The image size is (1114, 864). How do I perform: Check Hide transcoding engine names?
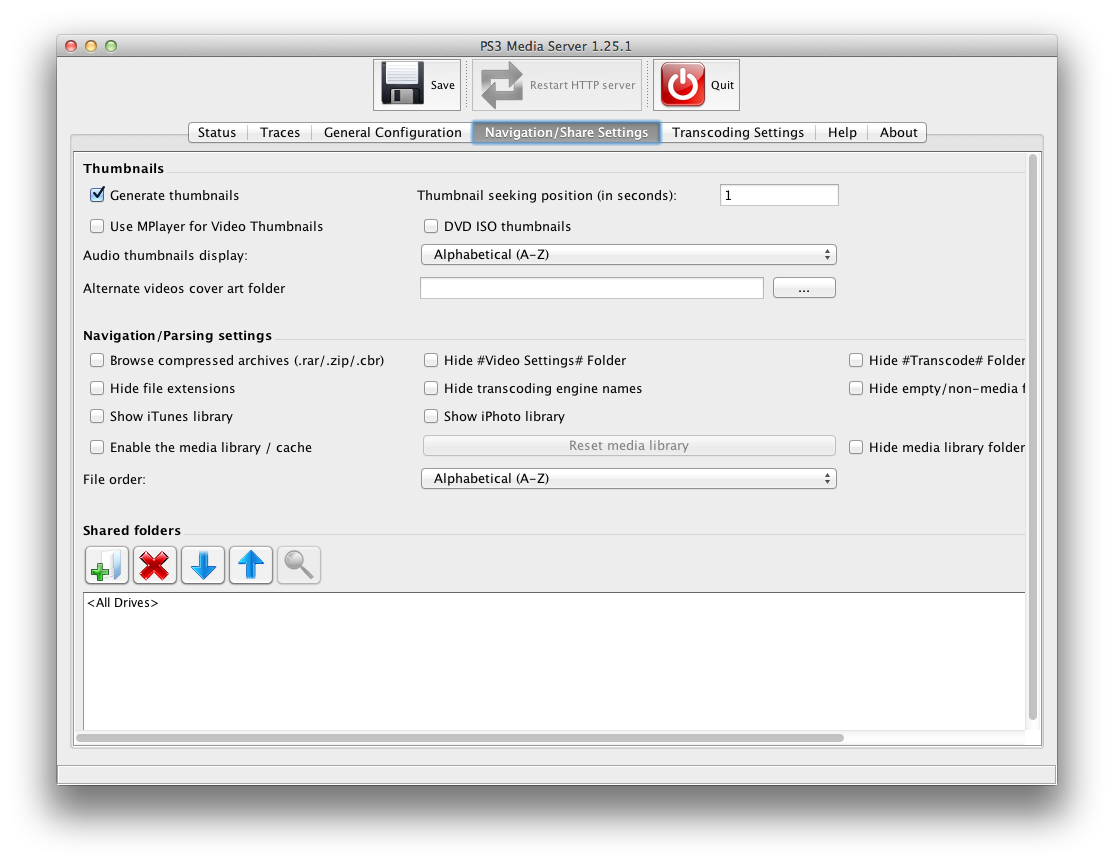(x=431, y=388)
